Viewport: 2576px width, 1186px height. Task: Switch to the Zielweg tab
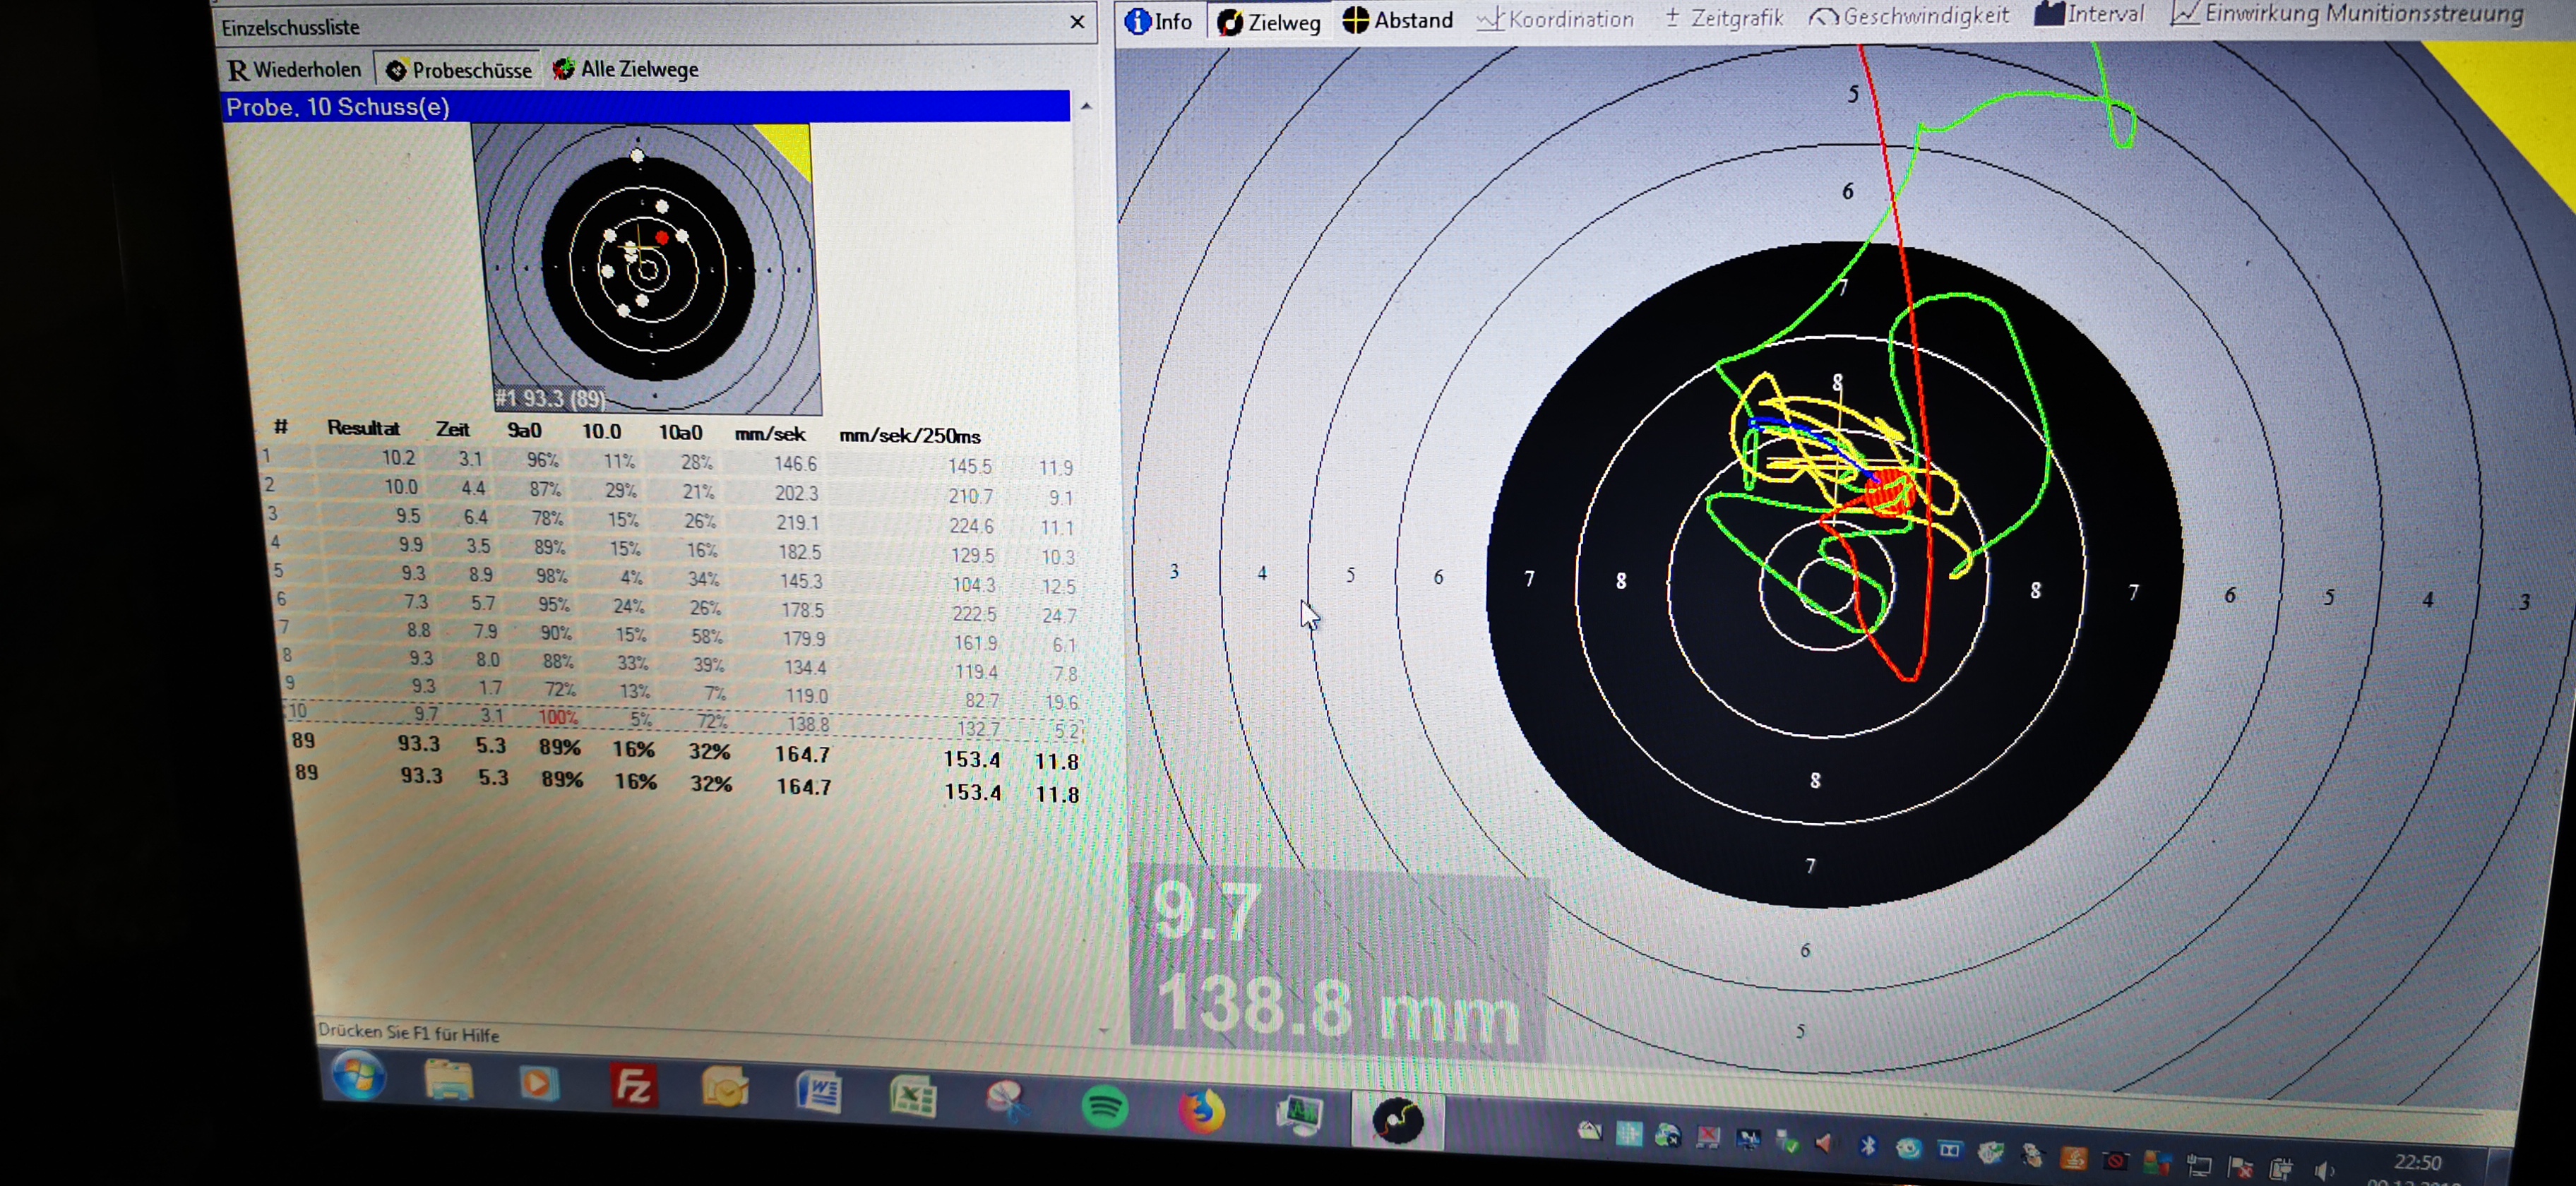pyautogui.click(x=1269, y=22)
